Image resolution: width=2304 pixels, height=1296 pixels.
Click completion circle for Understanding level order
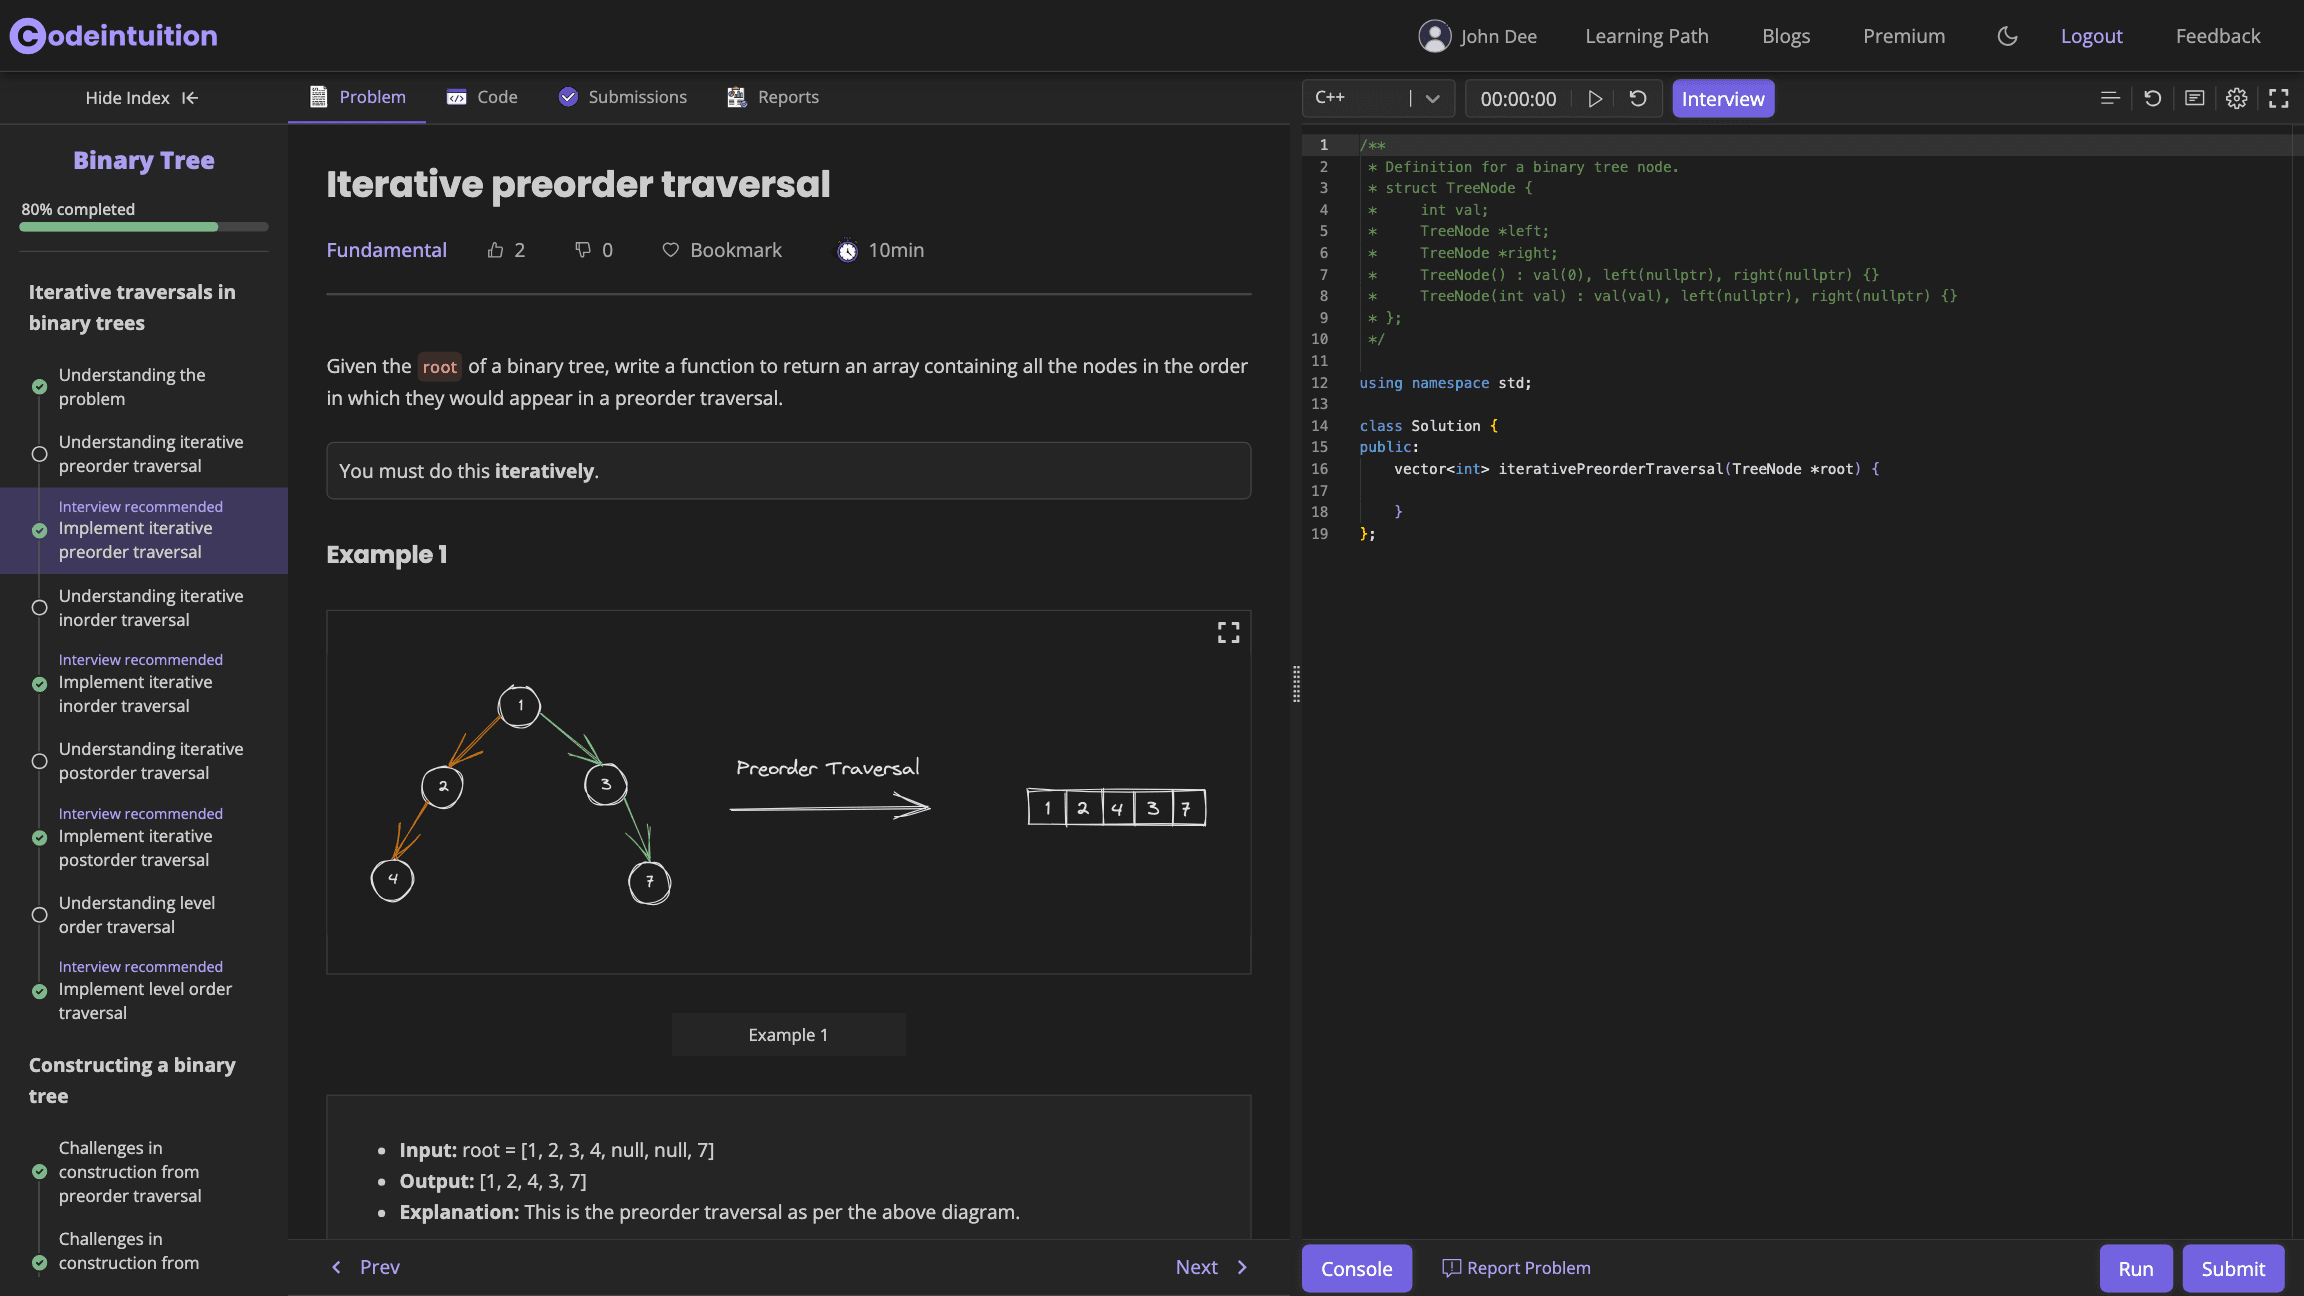(39, 915)
